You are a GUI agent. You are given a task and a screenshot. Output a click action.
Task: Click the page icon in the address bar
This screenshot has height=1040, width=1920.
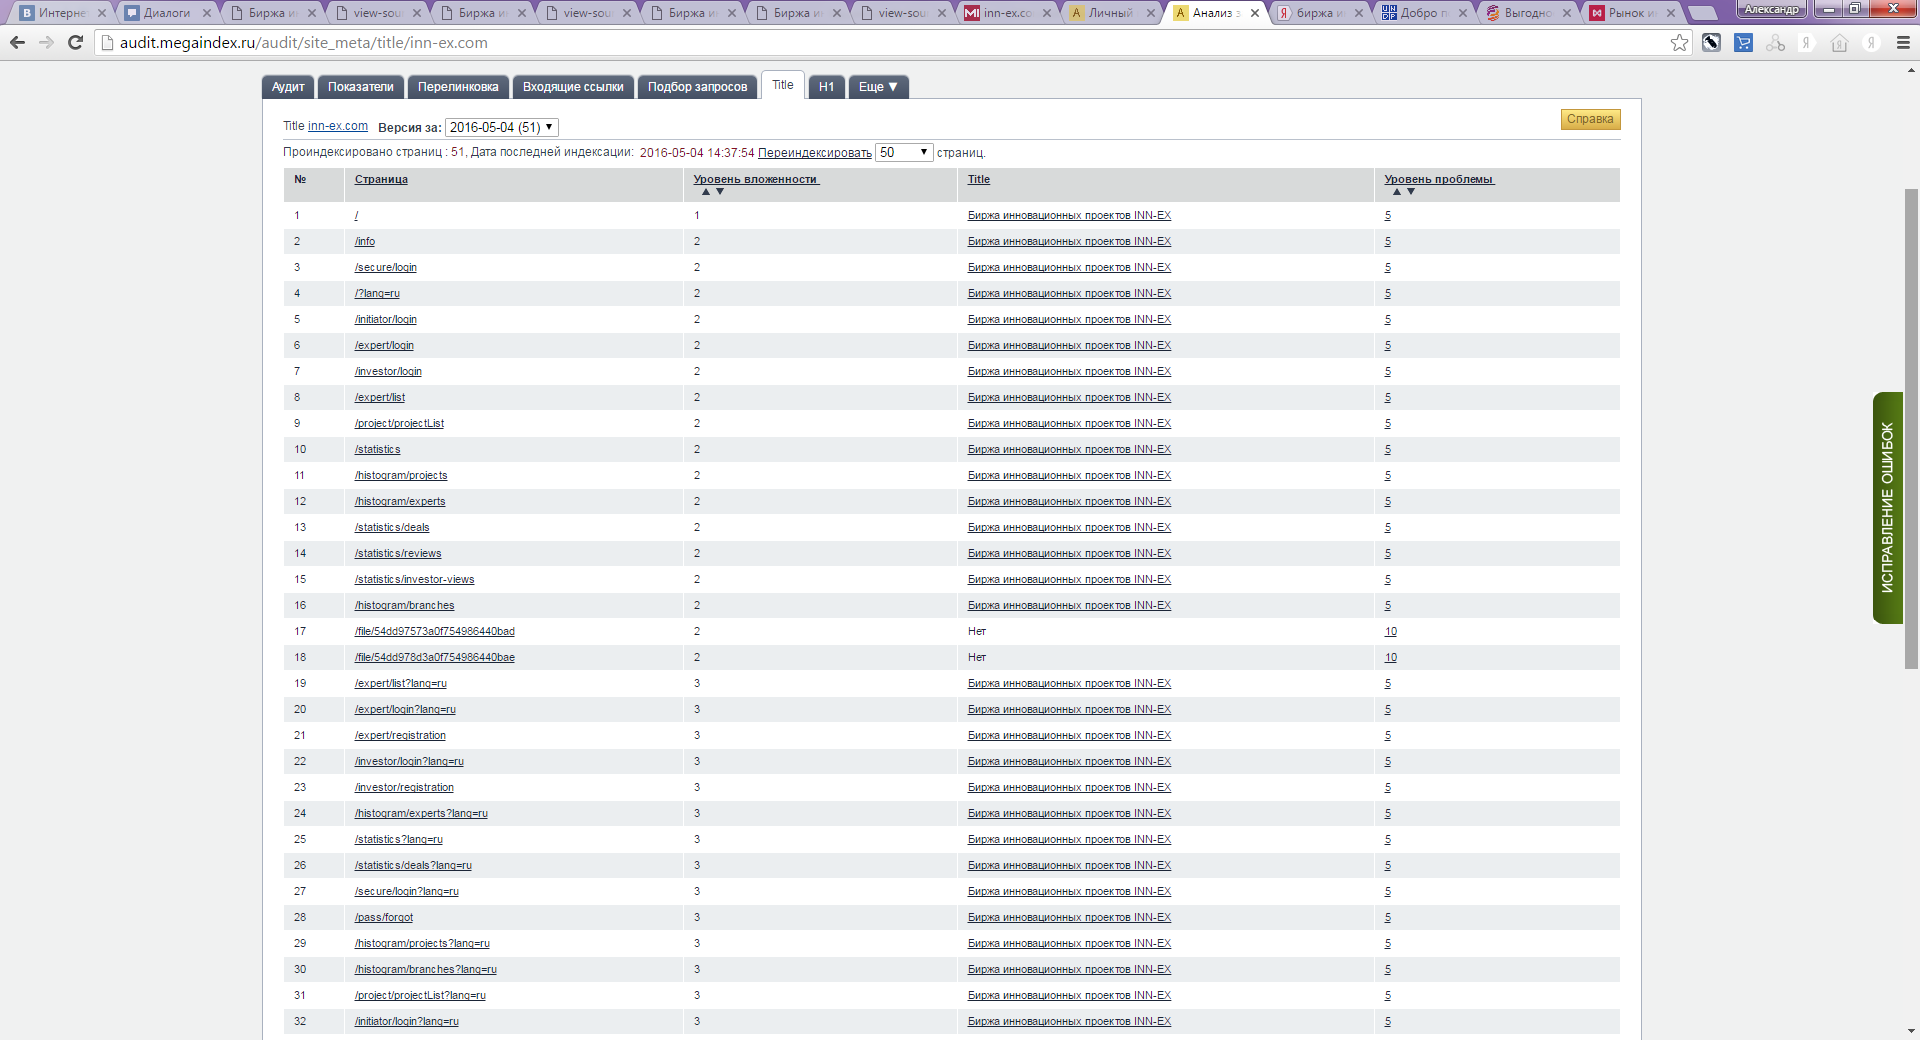107,43
